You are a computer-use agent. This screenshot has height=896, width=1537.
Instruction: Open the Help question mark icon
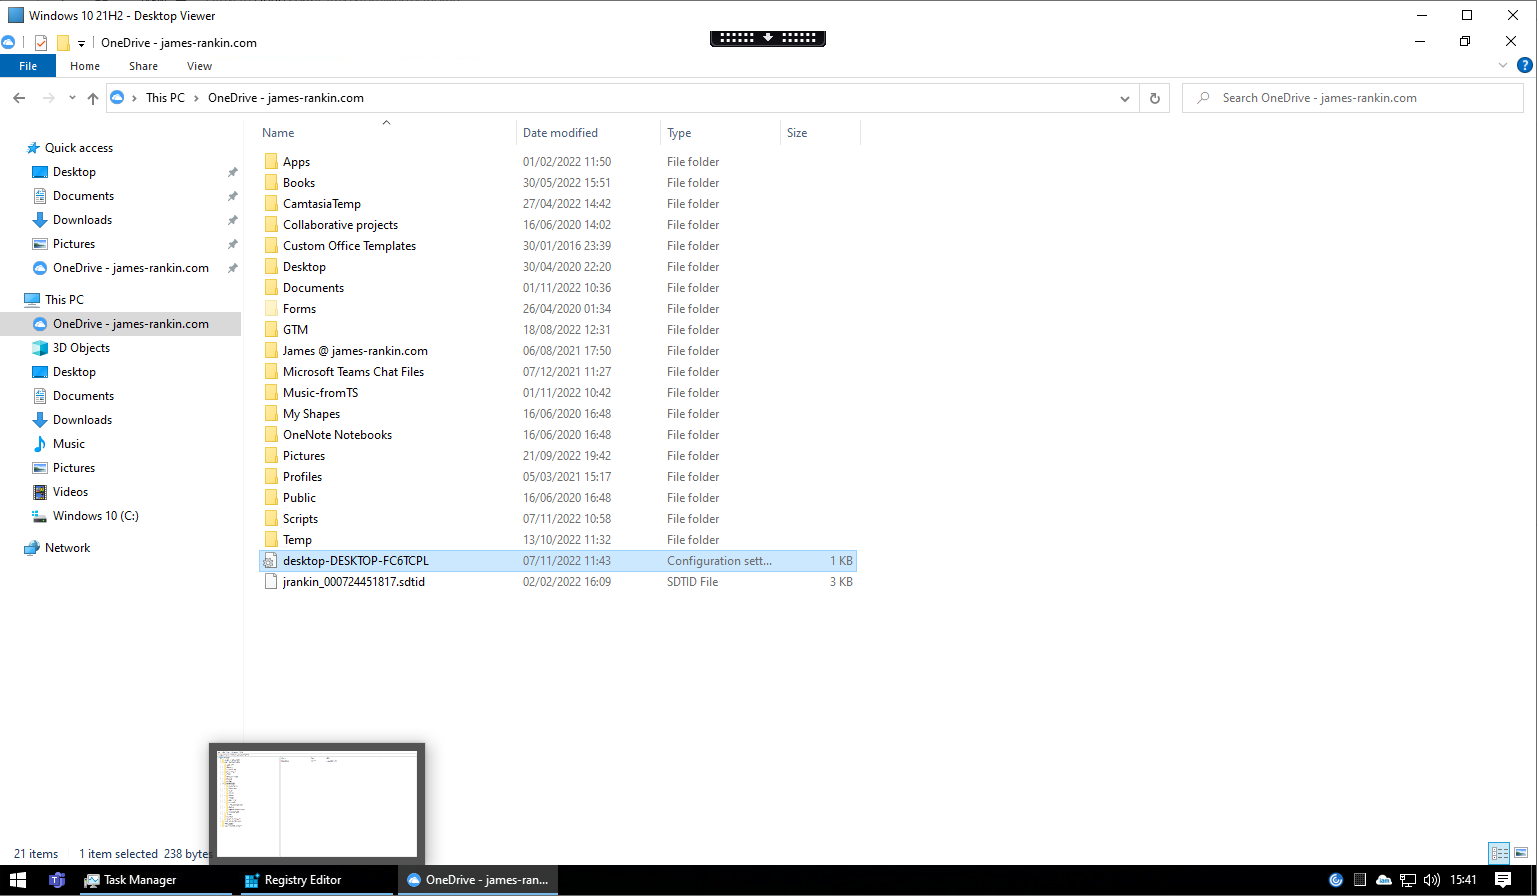coord(1524,66)
